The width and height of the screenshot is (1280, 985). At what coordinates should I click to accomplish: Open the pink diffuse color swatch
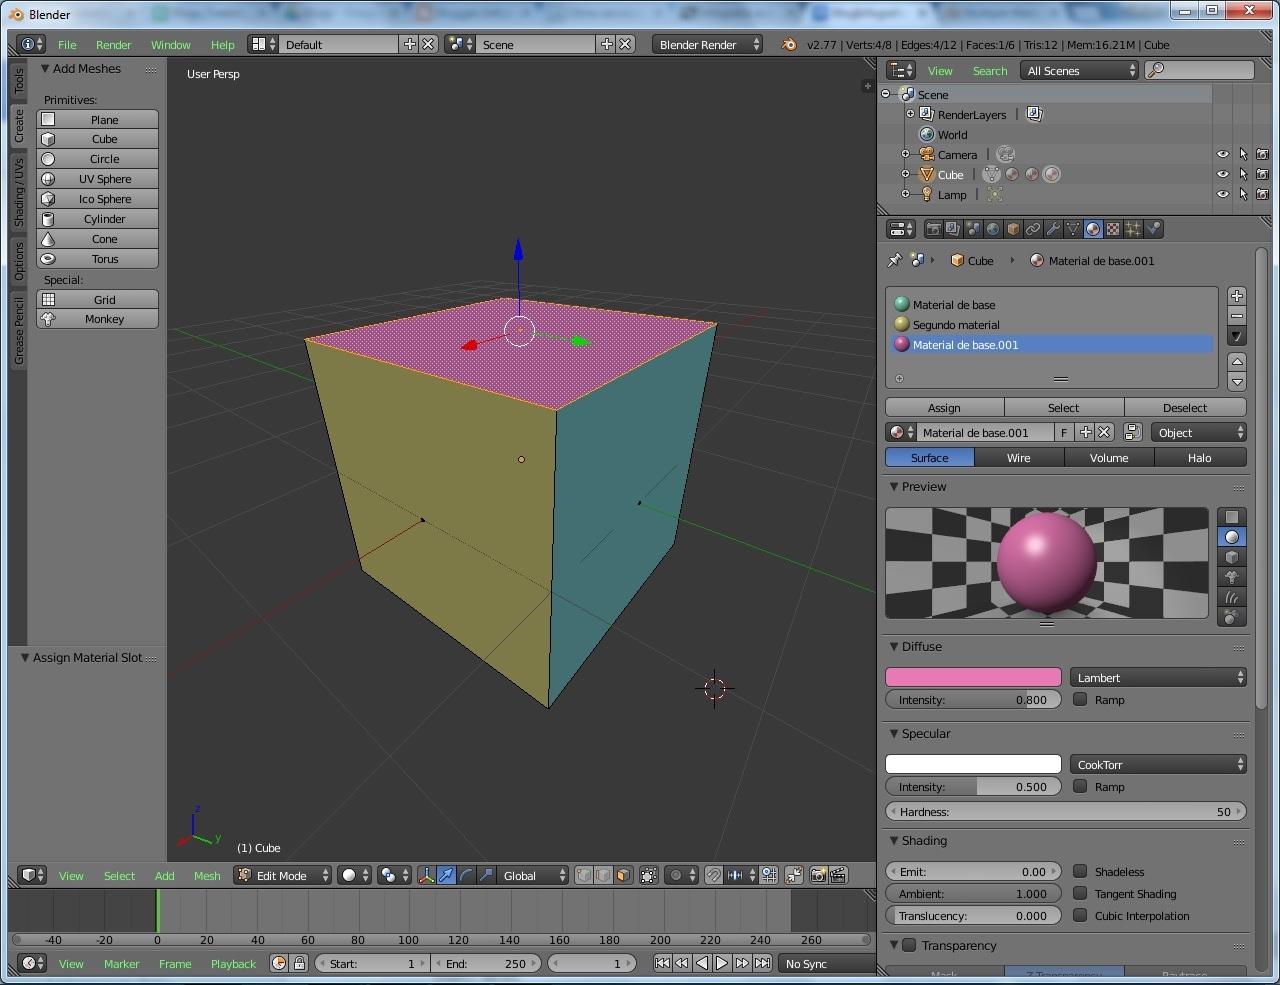tap(973, 677)
